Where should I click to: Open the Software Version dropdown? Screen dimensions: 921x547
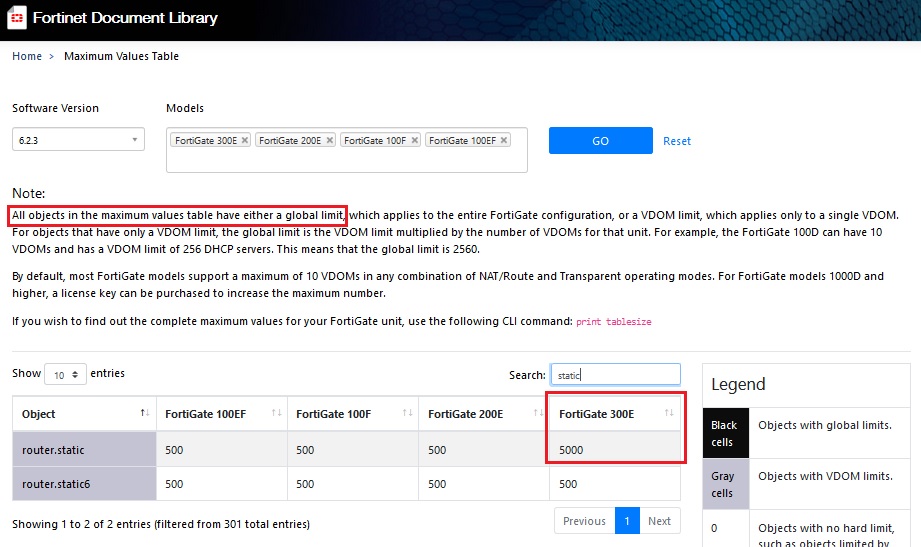coord(78,140)
